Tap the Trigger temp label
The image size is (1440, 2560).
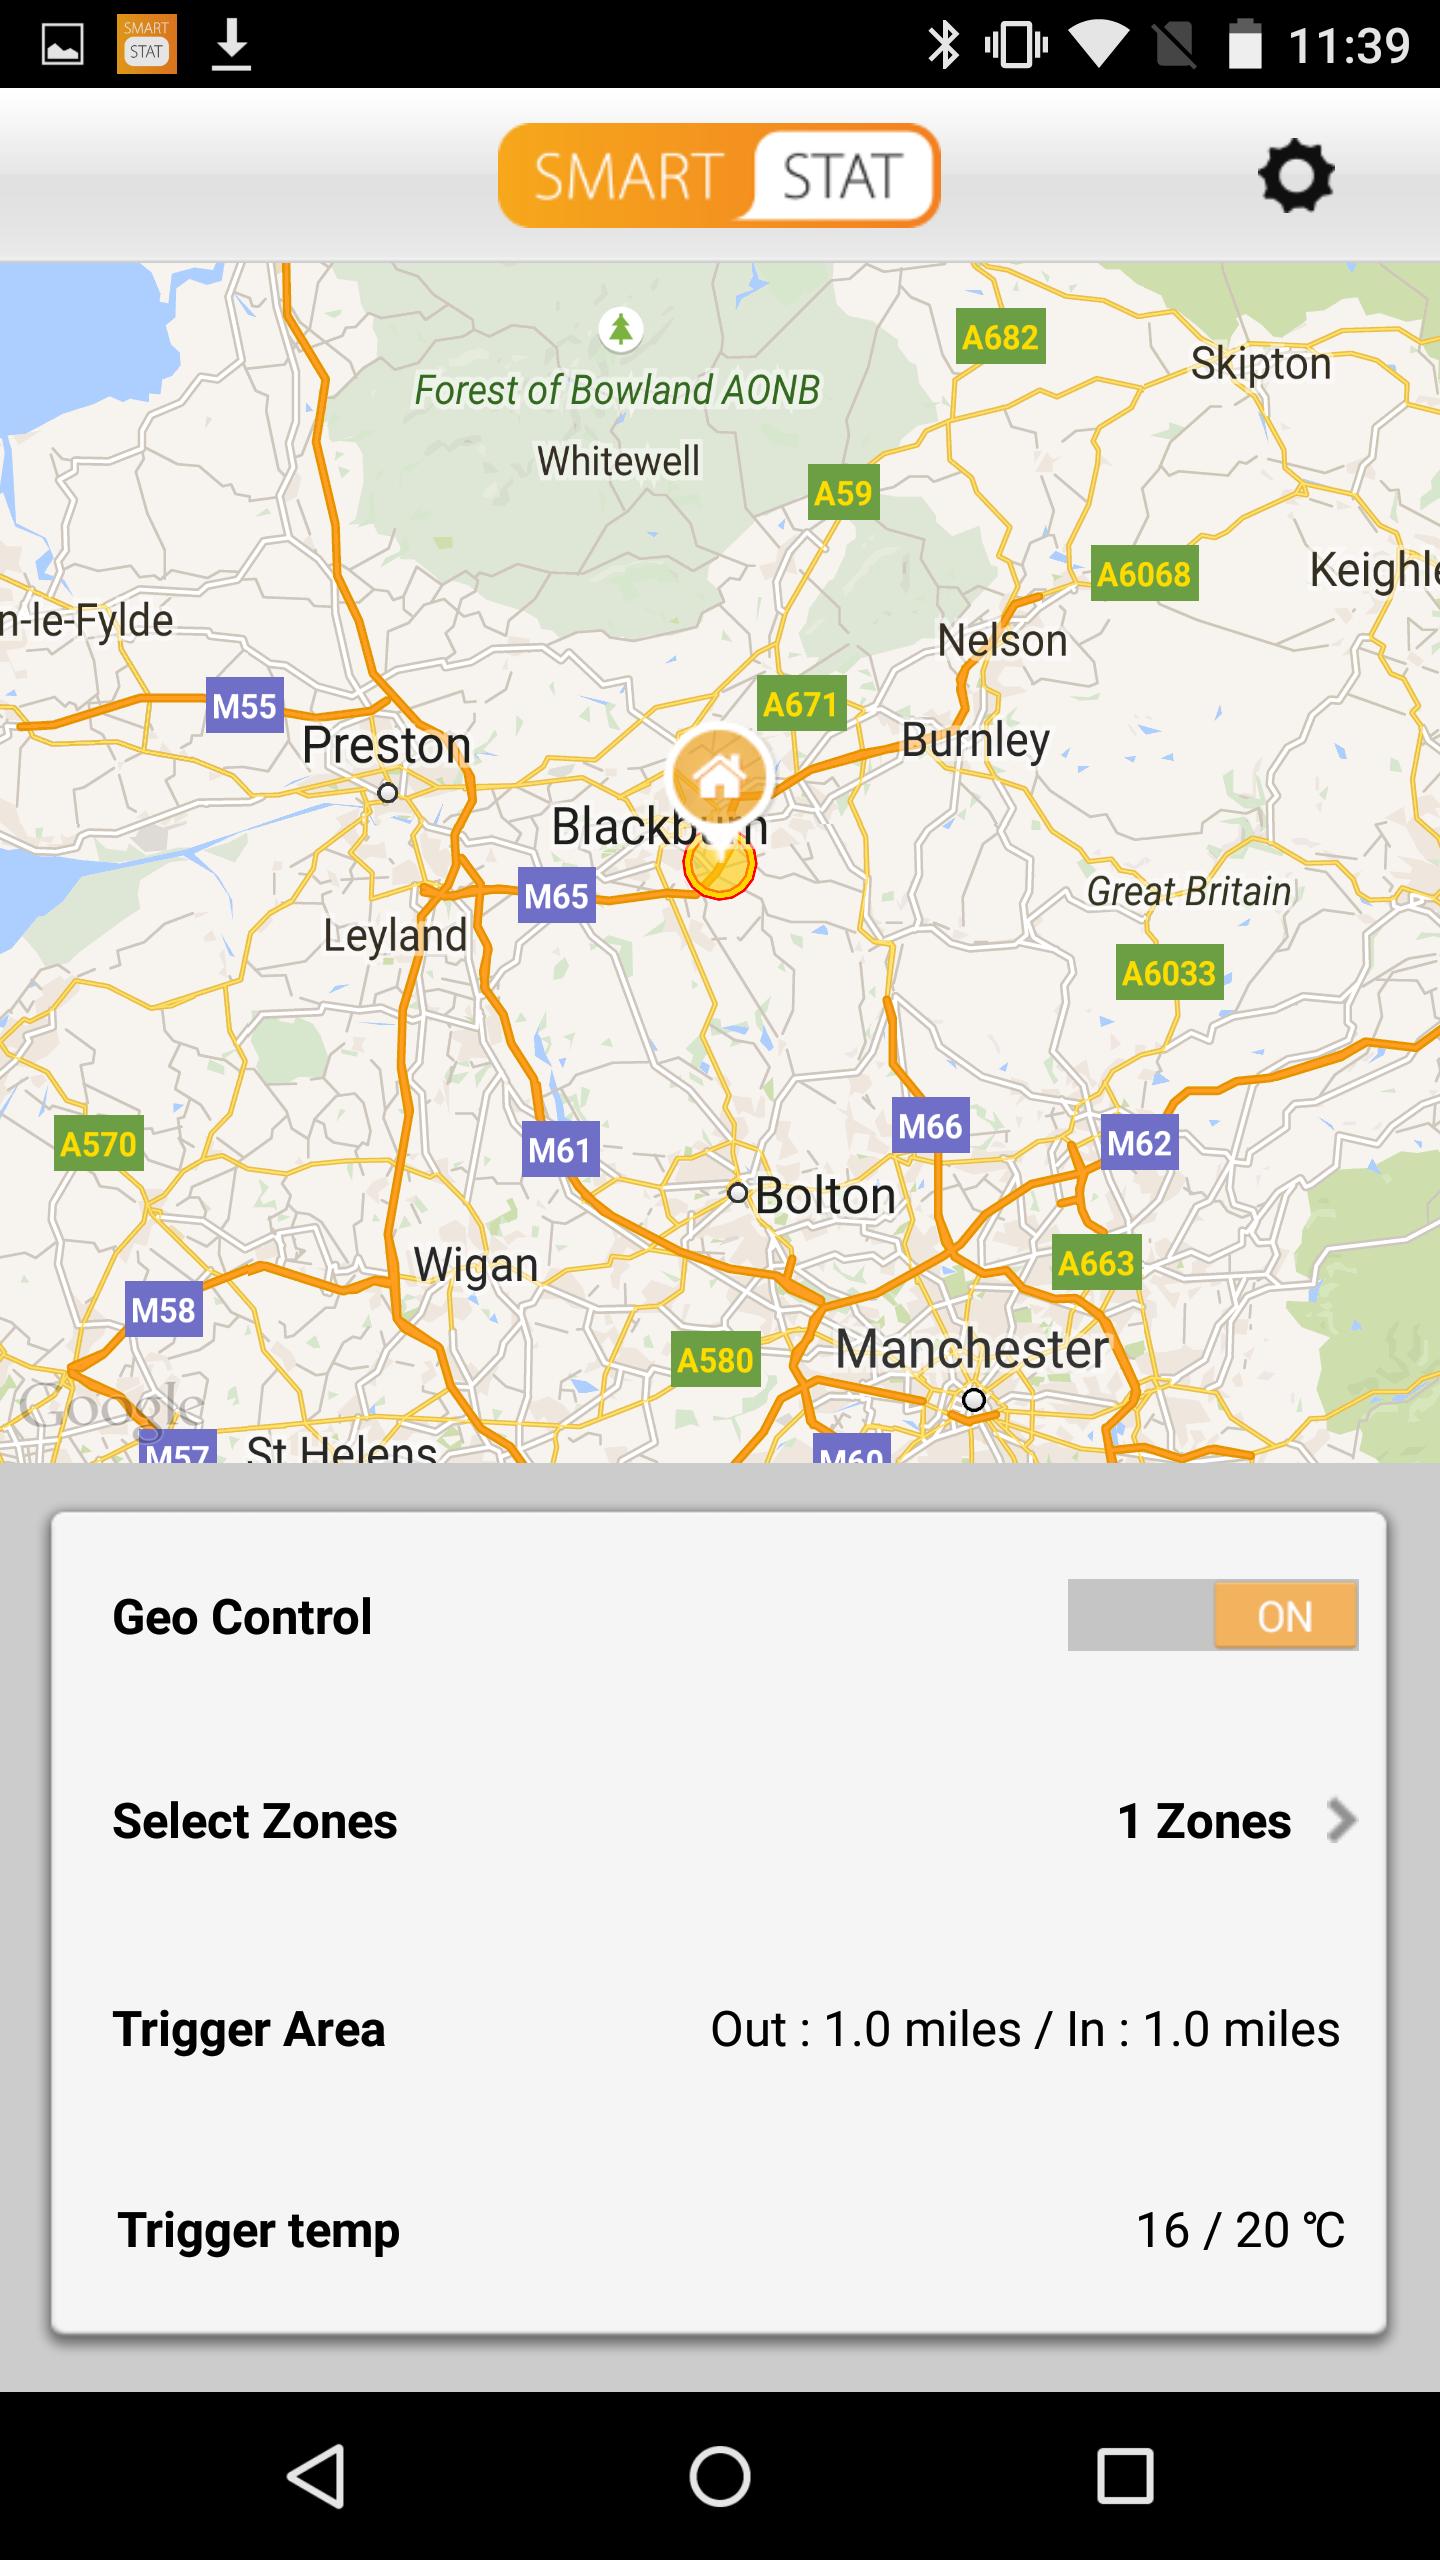click(x=259, y=2230)
